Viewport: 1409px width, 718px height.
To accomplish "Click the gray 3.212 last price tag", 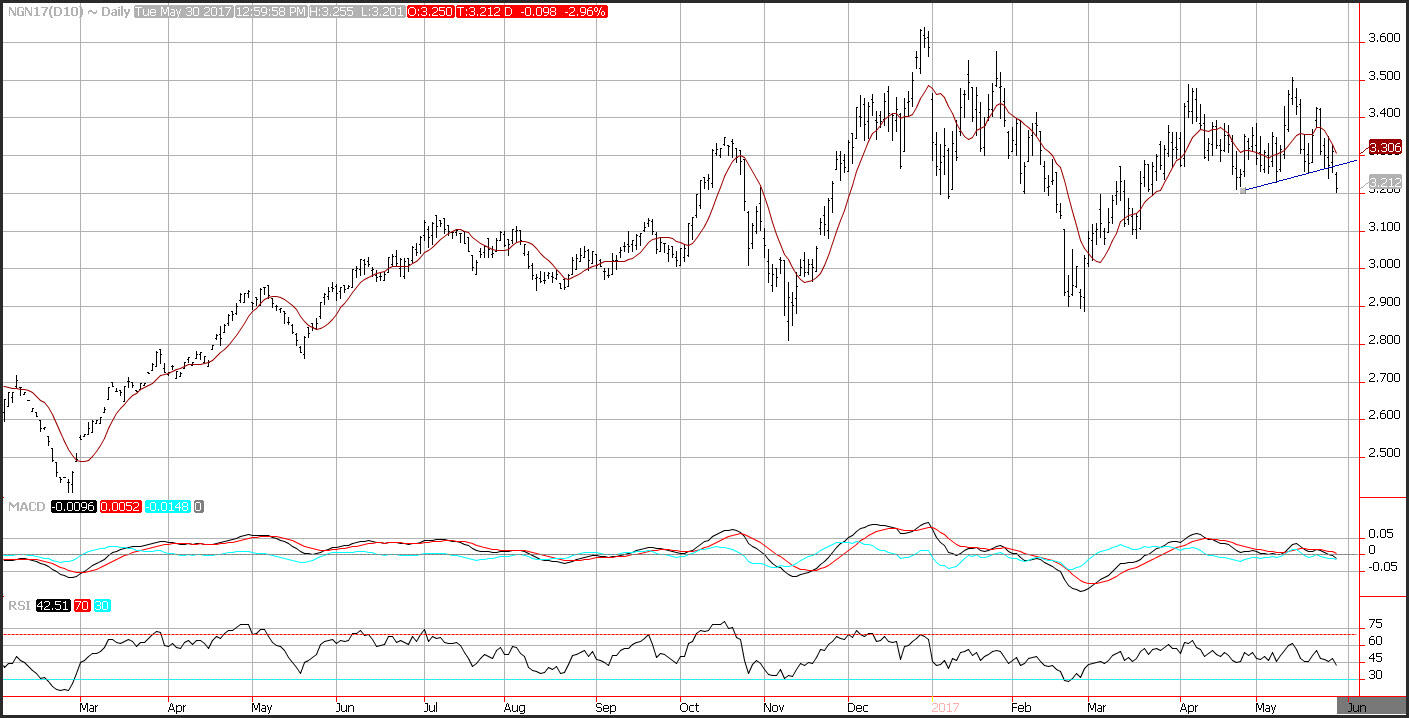I will coord(1385,183).
